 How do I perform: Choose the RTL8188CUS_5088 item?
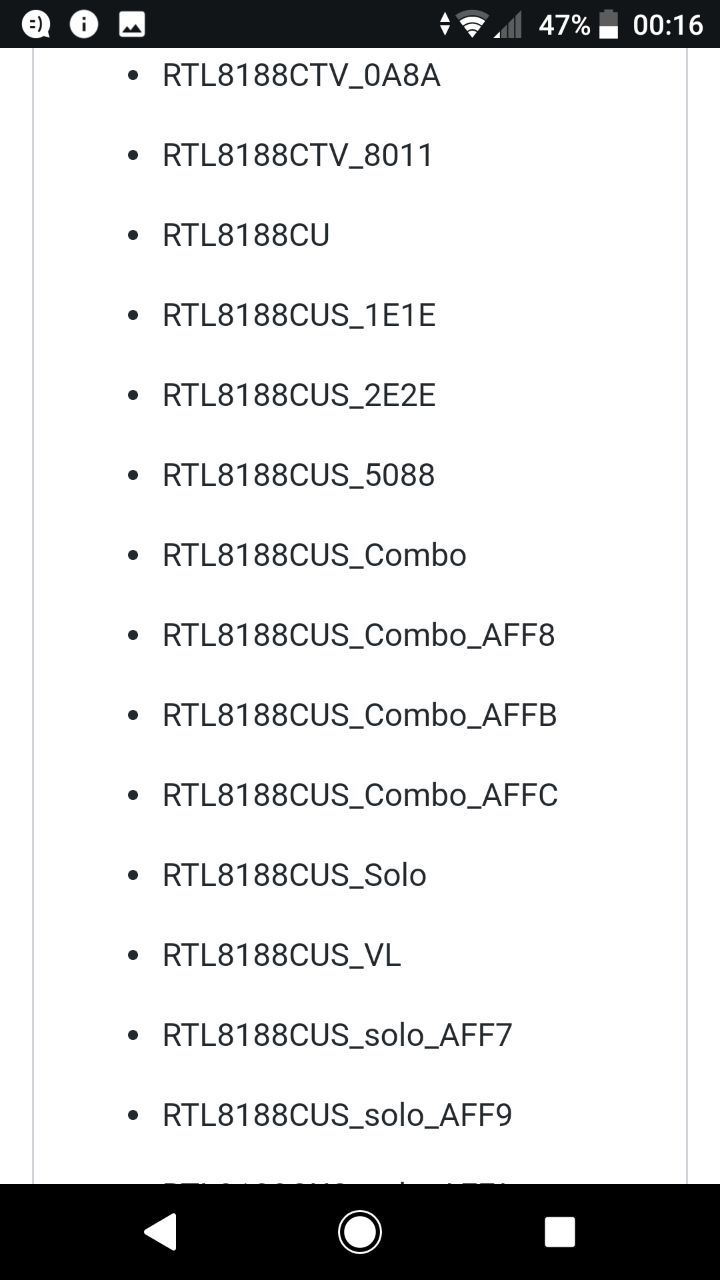(x=298, y=475)
